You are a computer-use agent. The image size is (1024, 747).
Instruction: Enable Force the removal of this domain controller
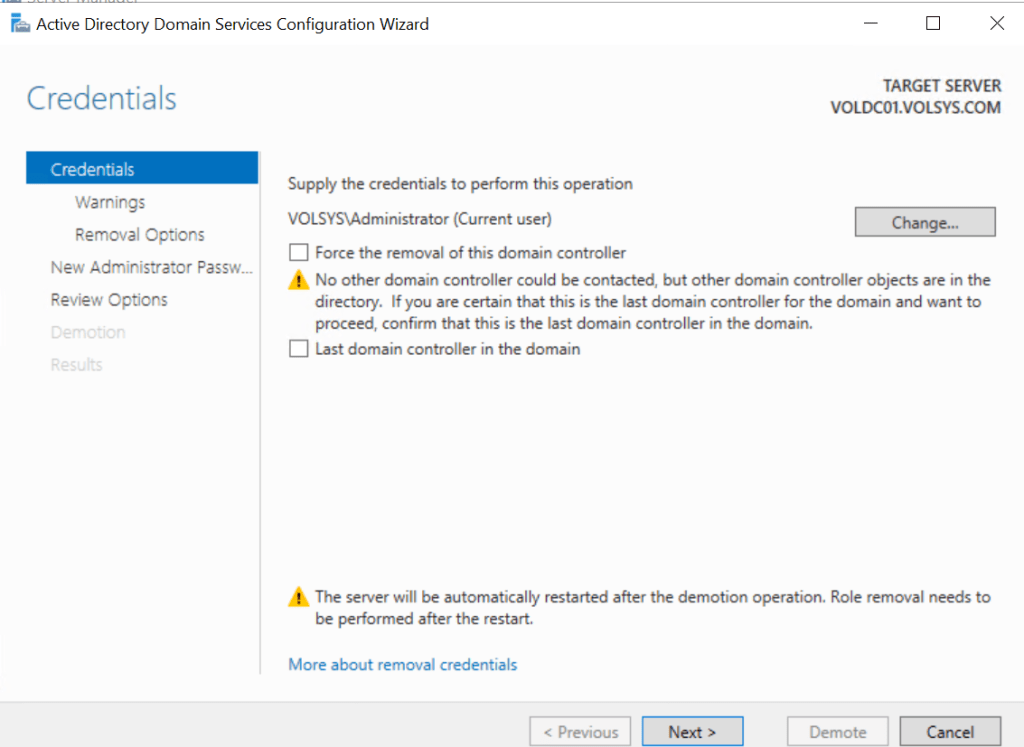pyautogui.click(x=298, y=253)
